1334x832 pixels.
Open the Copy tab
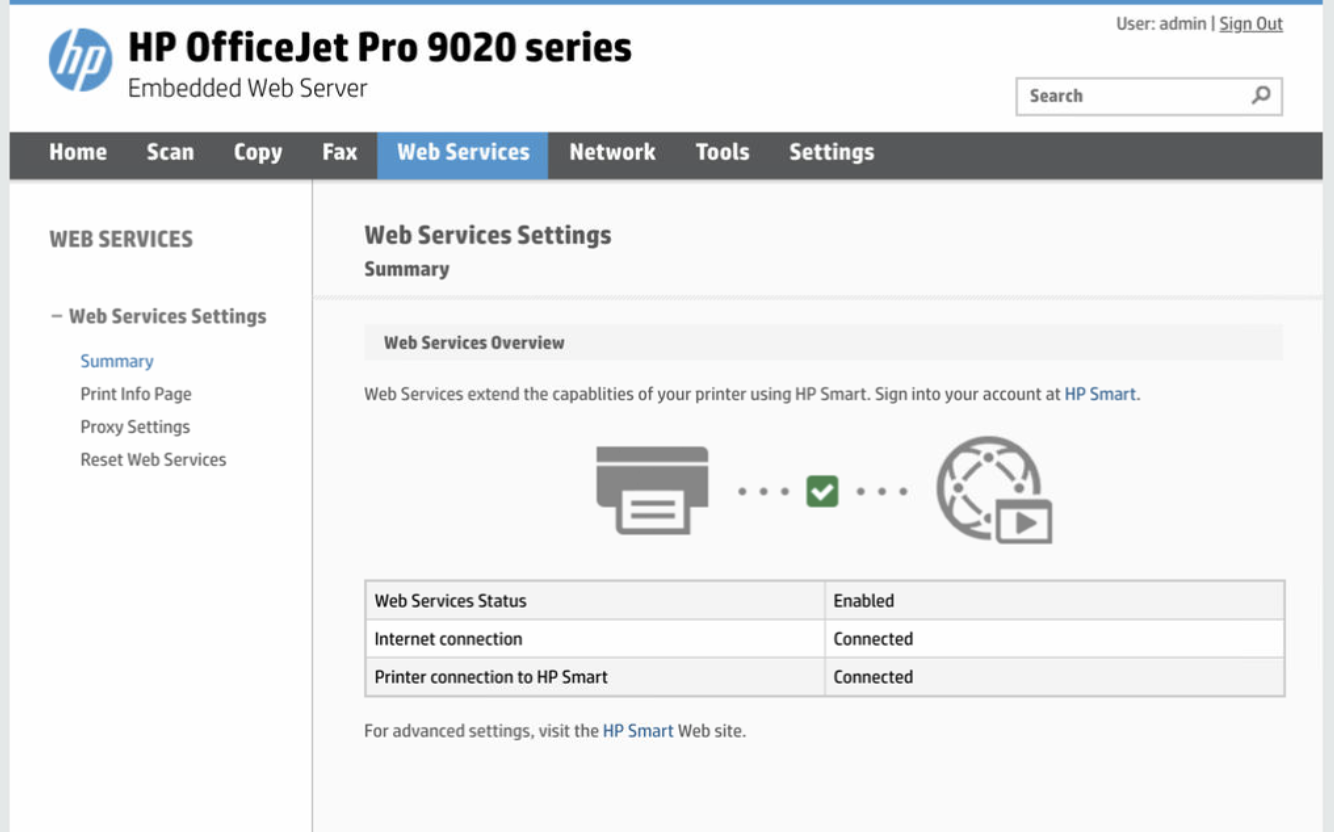258,152
